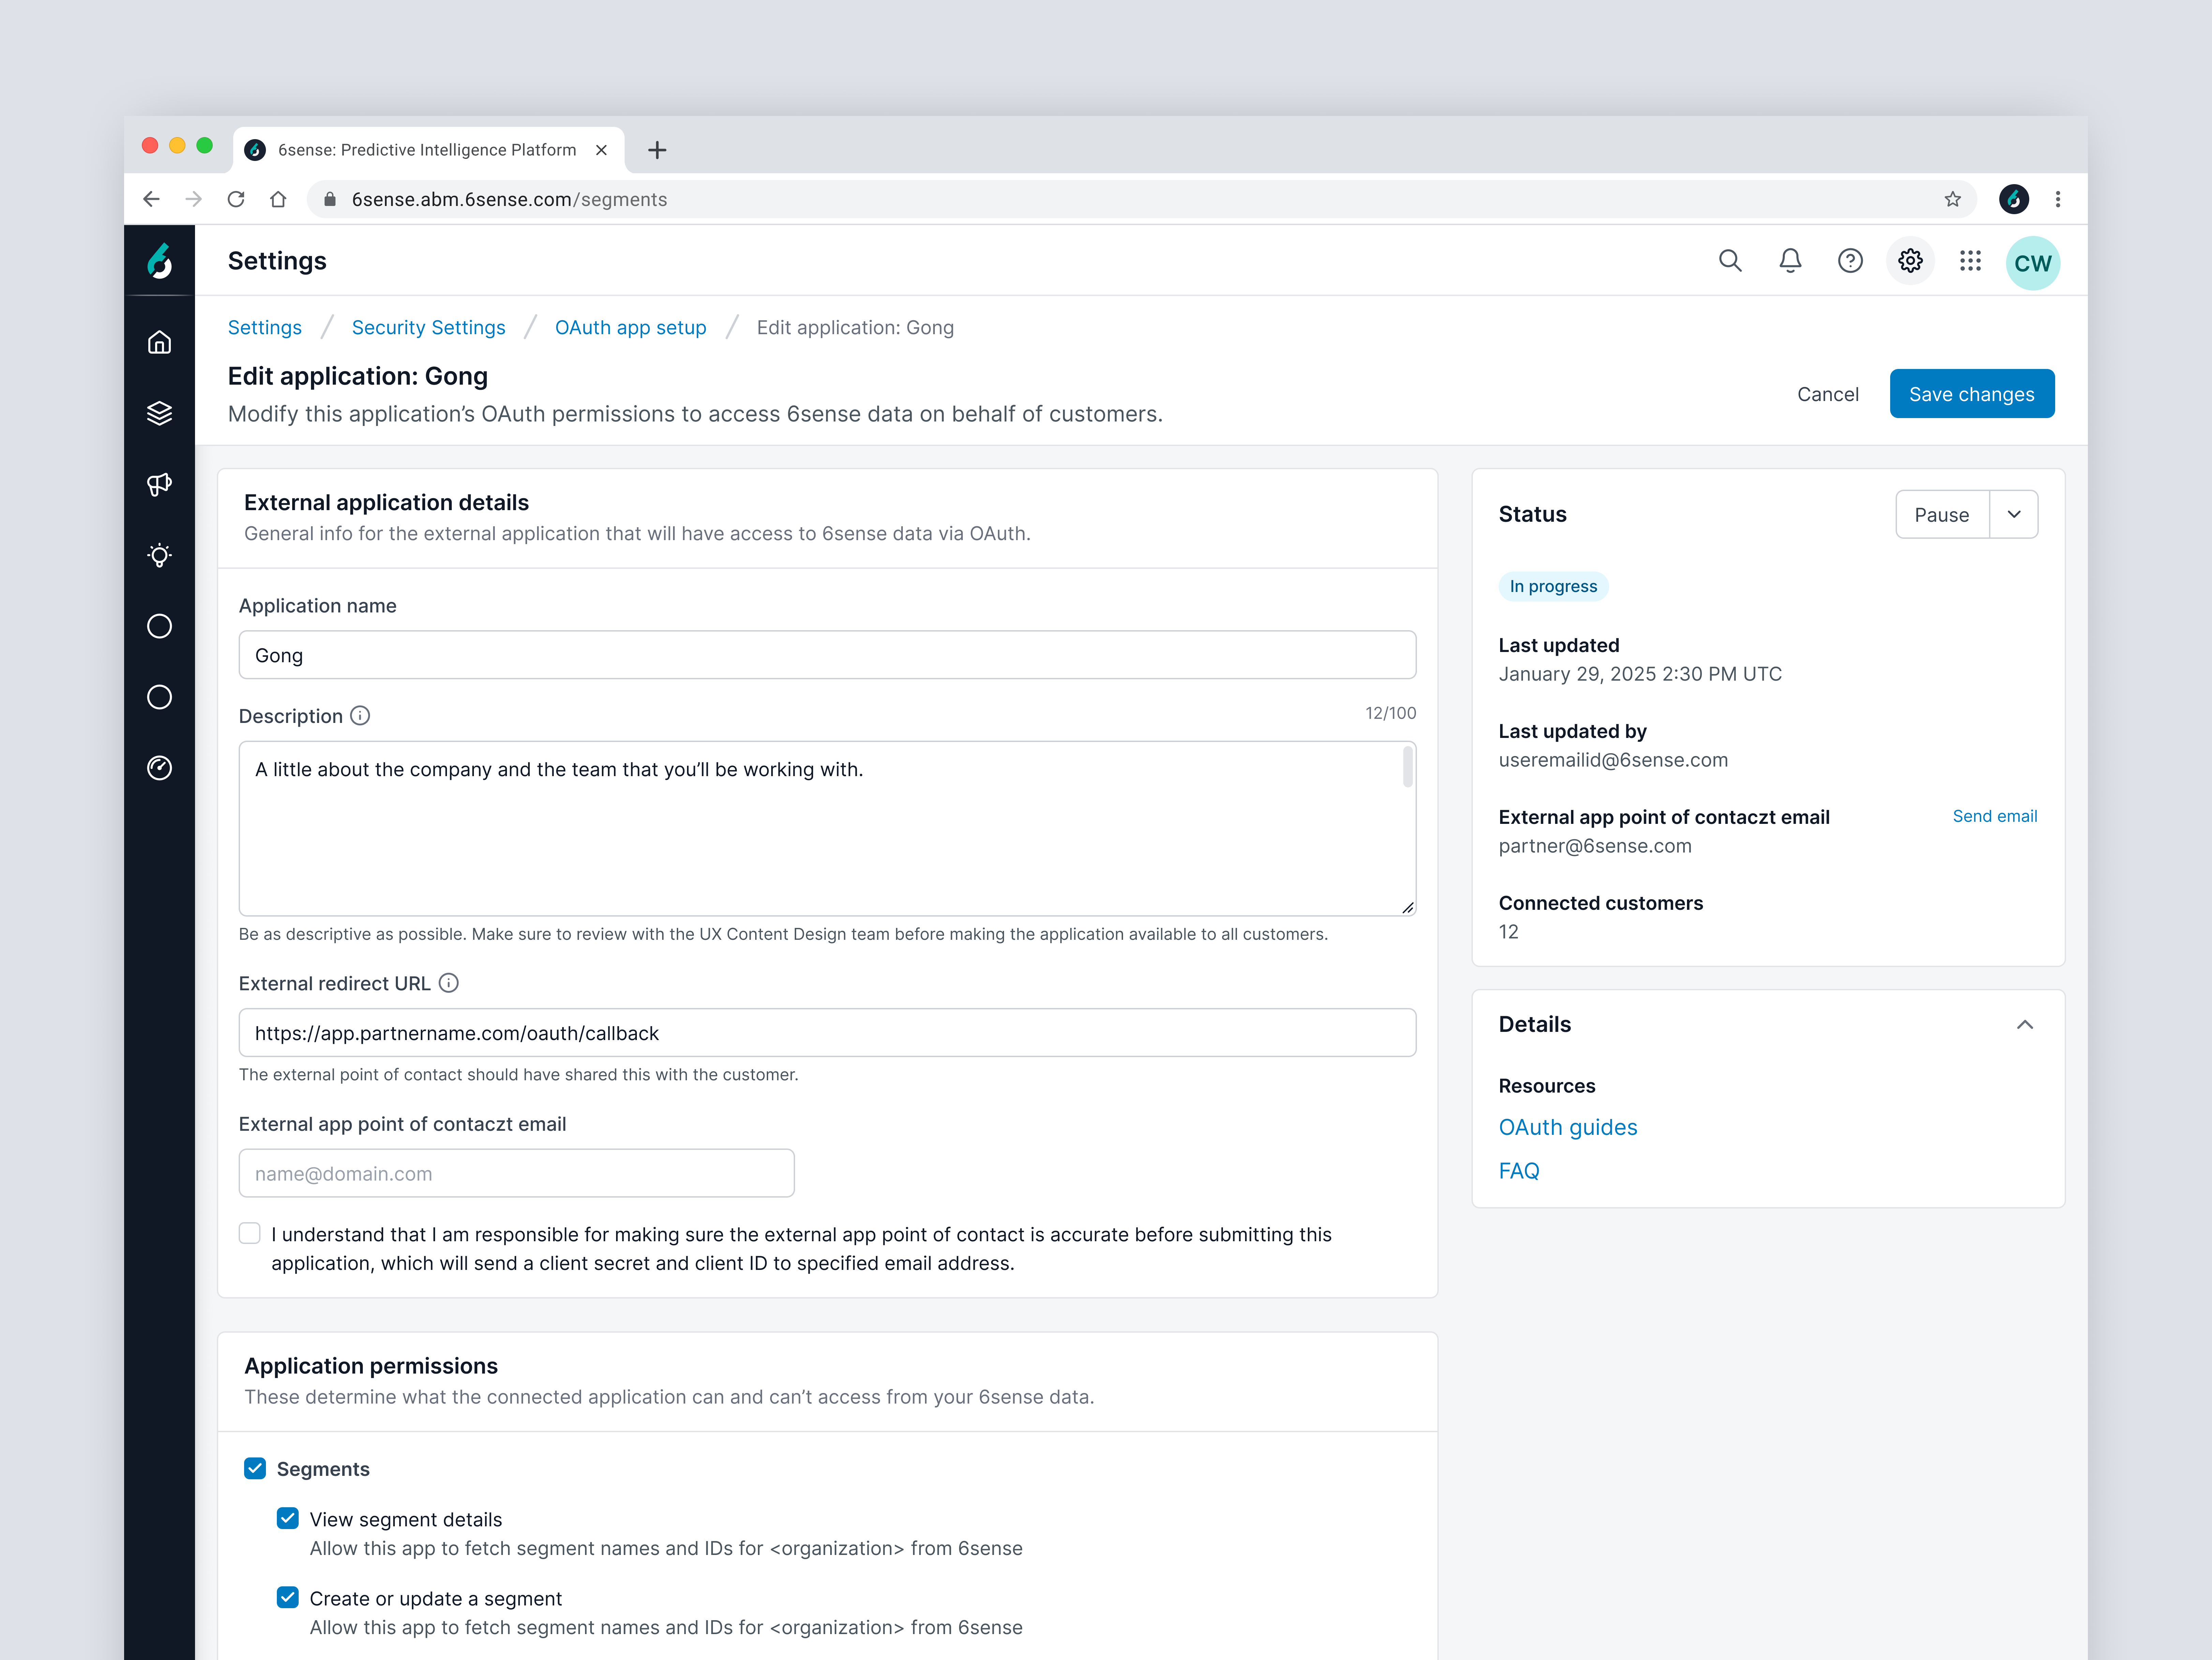
Task: Open the help question mark icon
Action: pos(1850,261)
